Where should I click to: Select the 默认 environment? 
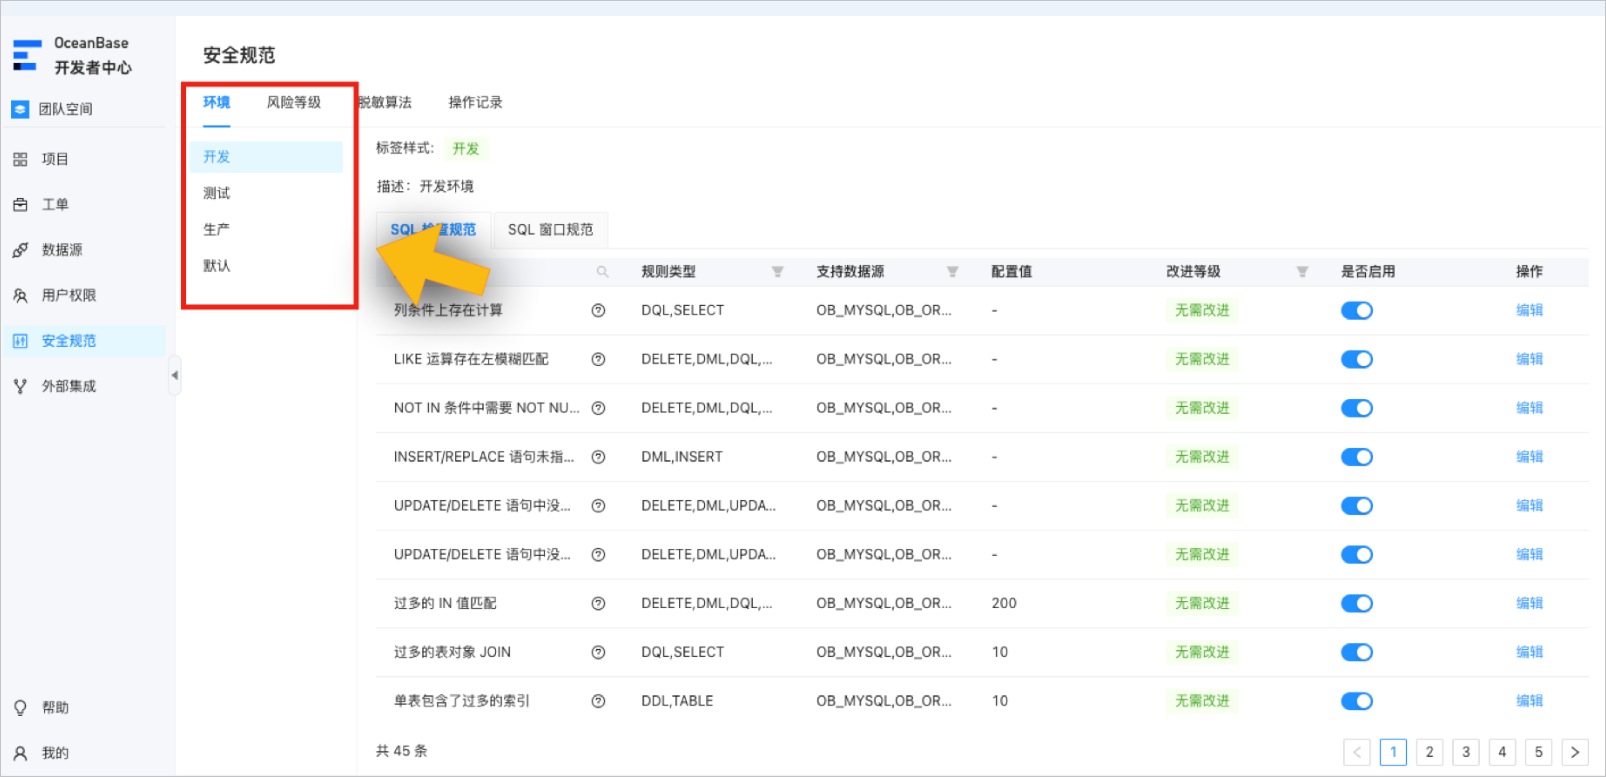coord(266,265)
